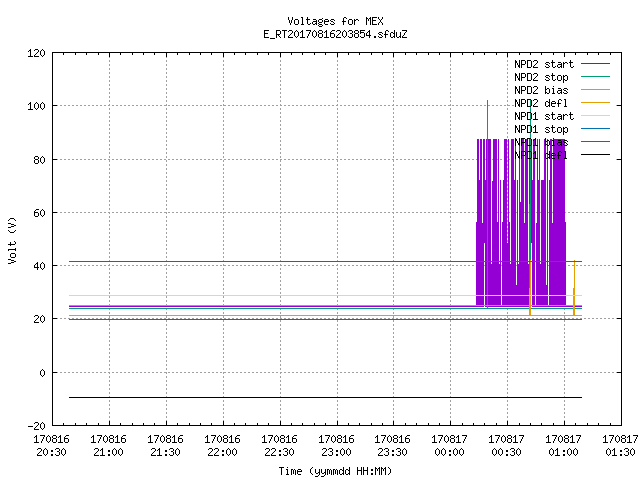This screenshot has height=480, width=640.
Task: Click the time tick 170816 23:30
Action: tap(392, 446)
